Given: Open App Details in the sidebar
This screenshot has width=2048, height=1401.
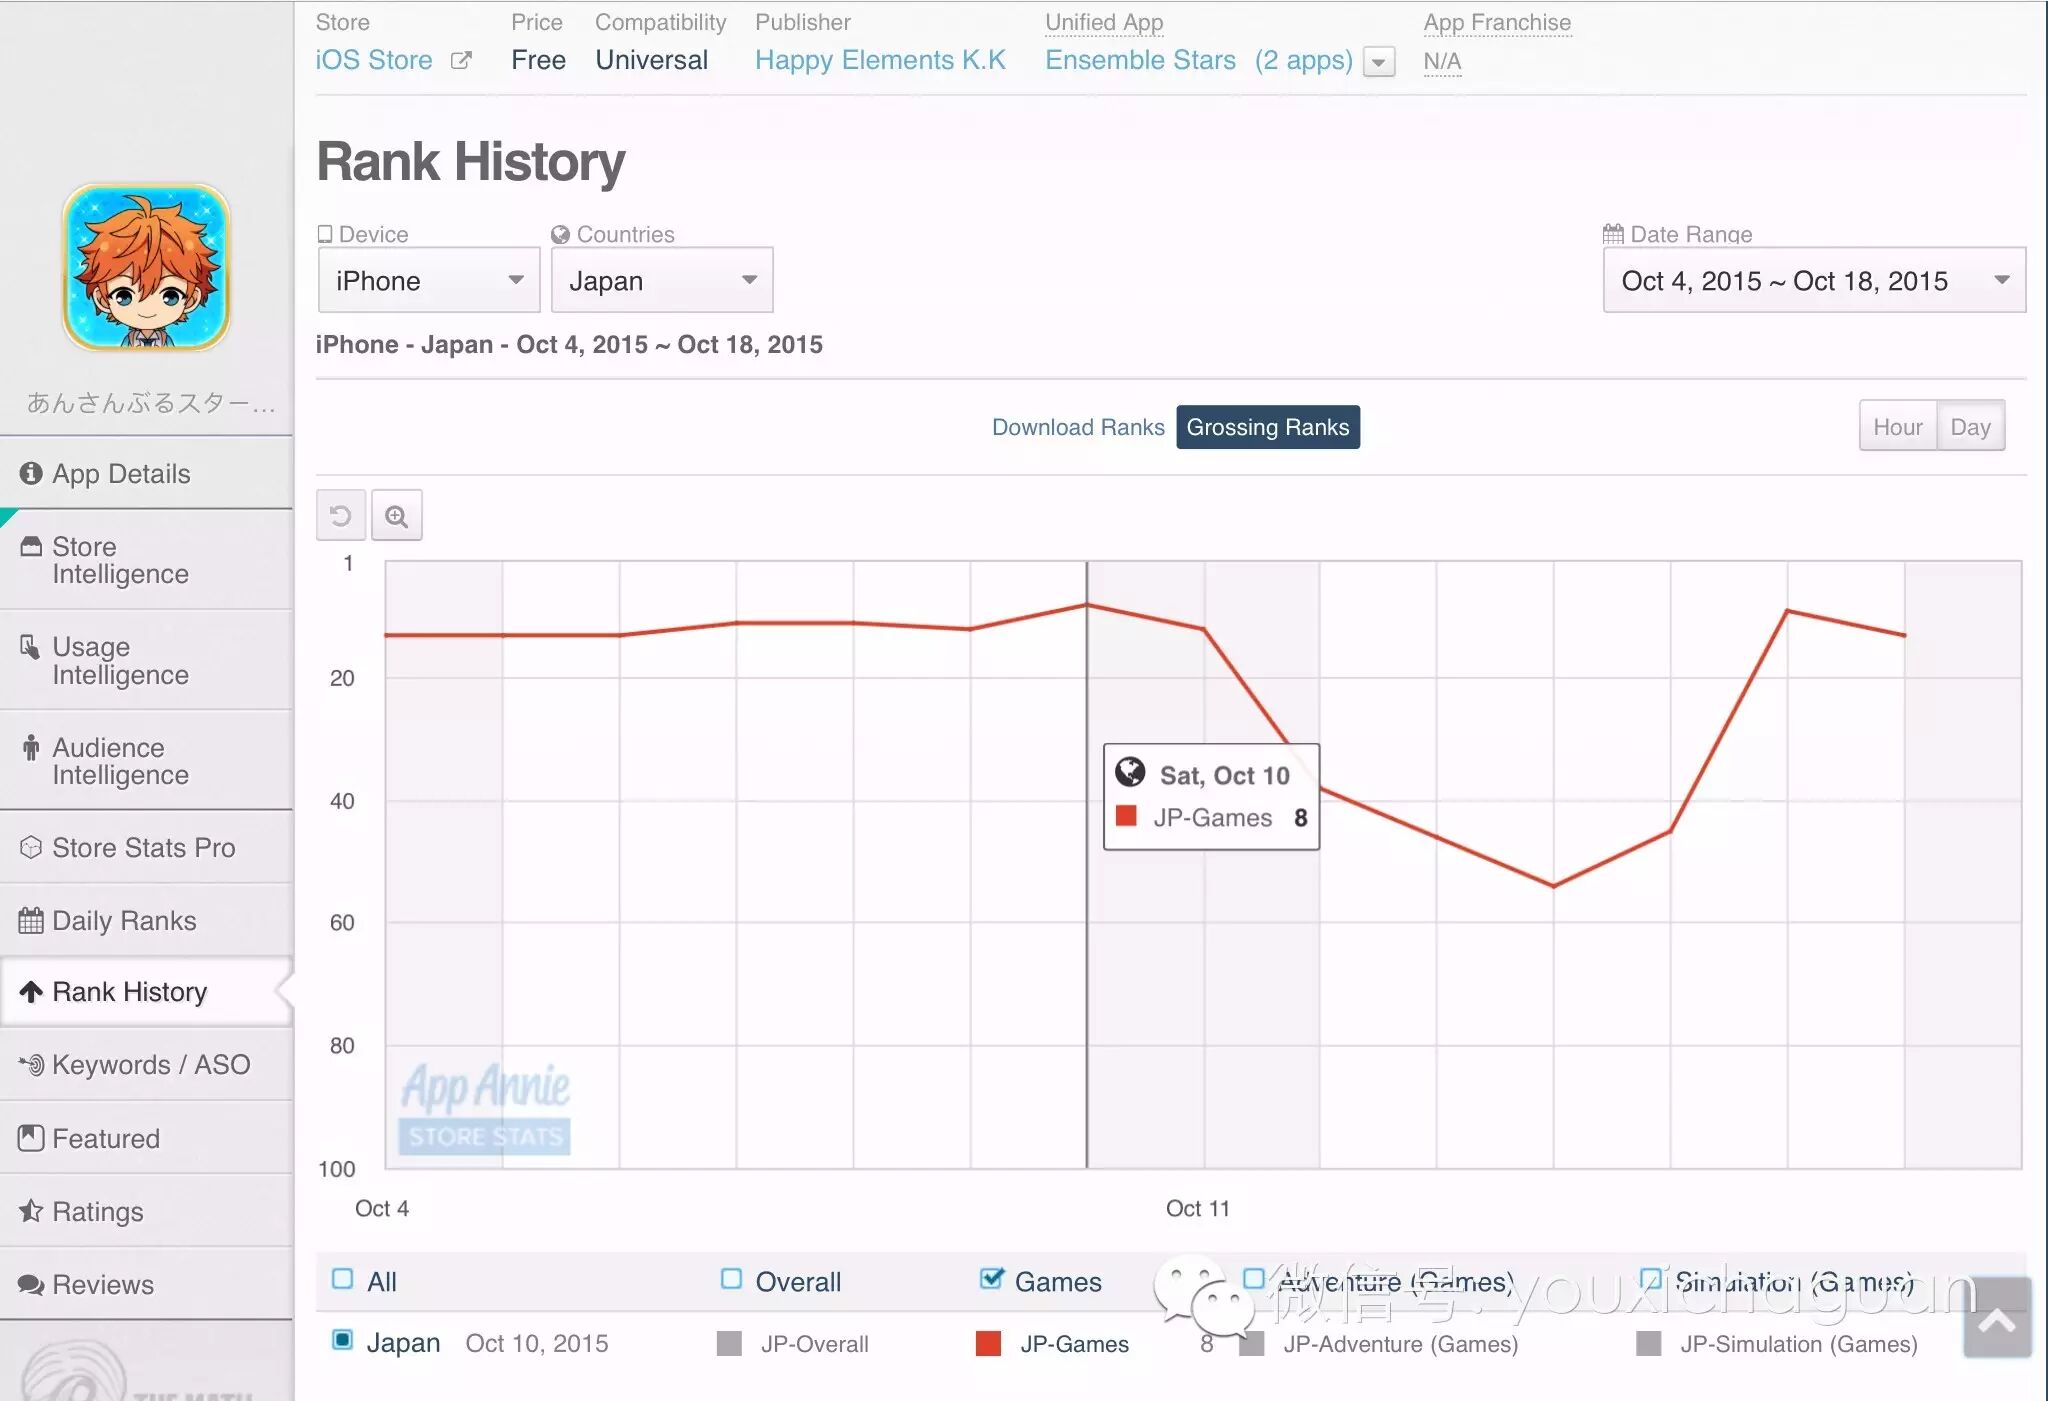Looking at the screenshot, I should pos(121,474).
